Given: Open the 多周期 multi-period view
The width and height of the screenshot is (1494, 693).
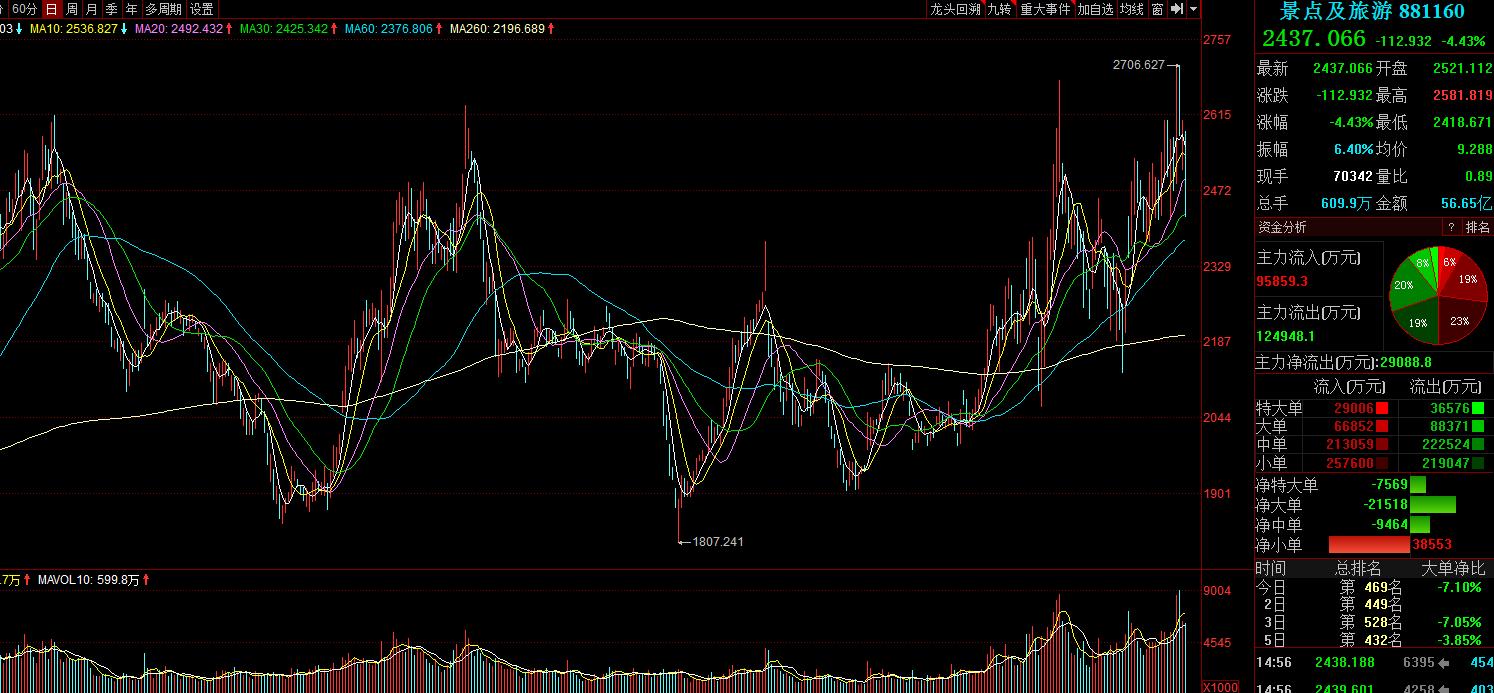Looking at the screenshot, I should pos(164,9).
